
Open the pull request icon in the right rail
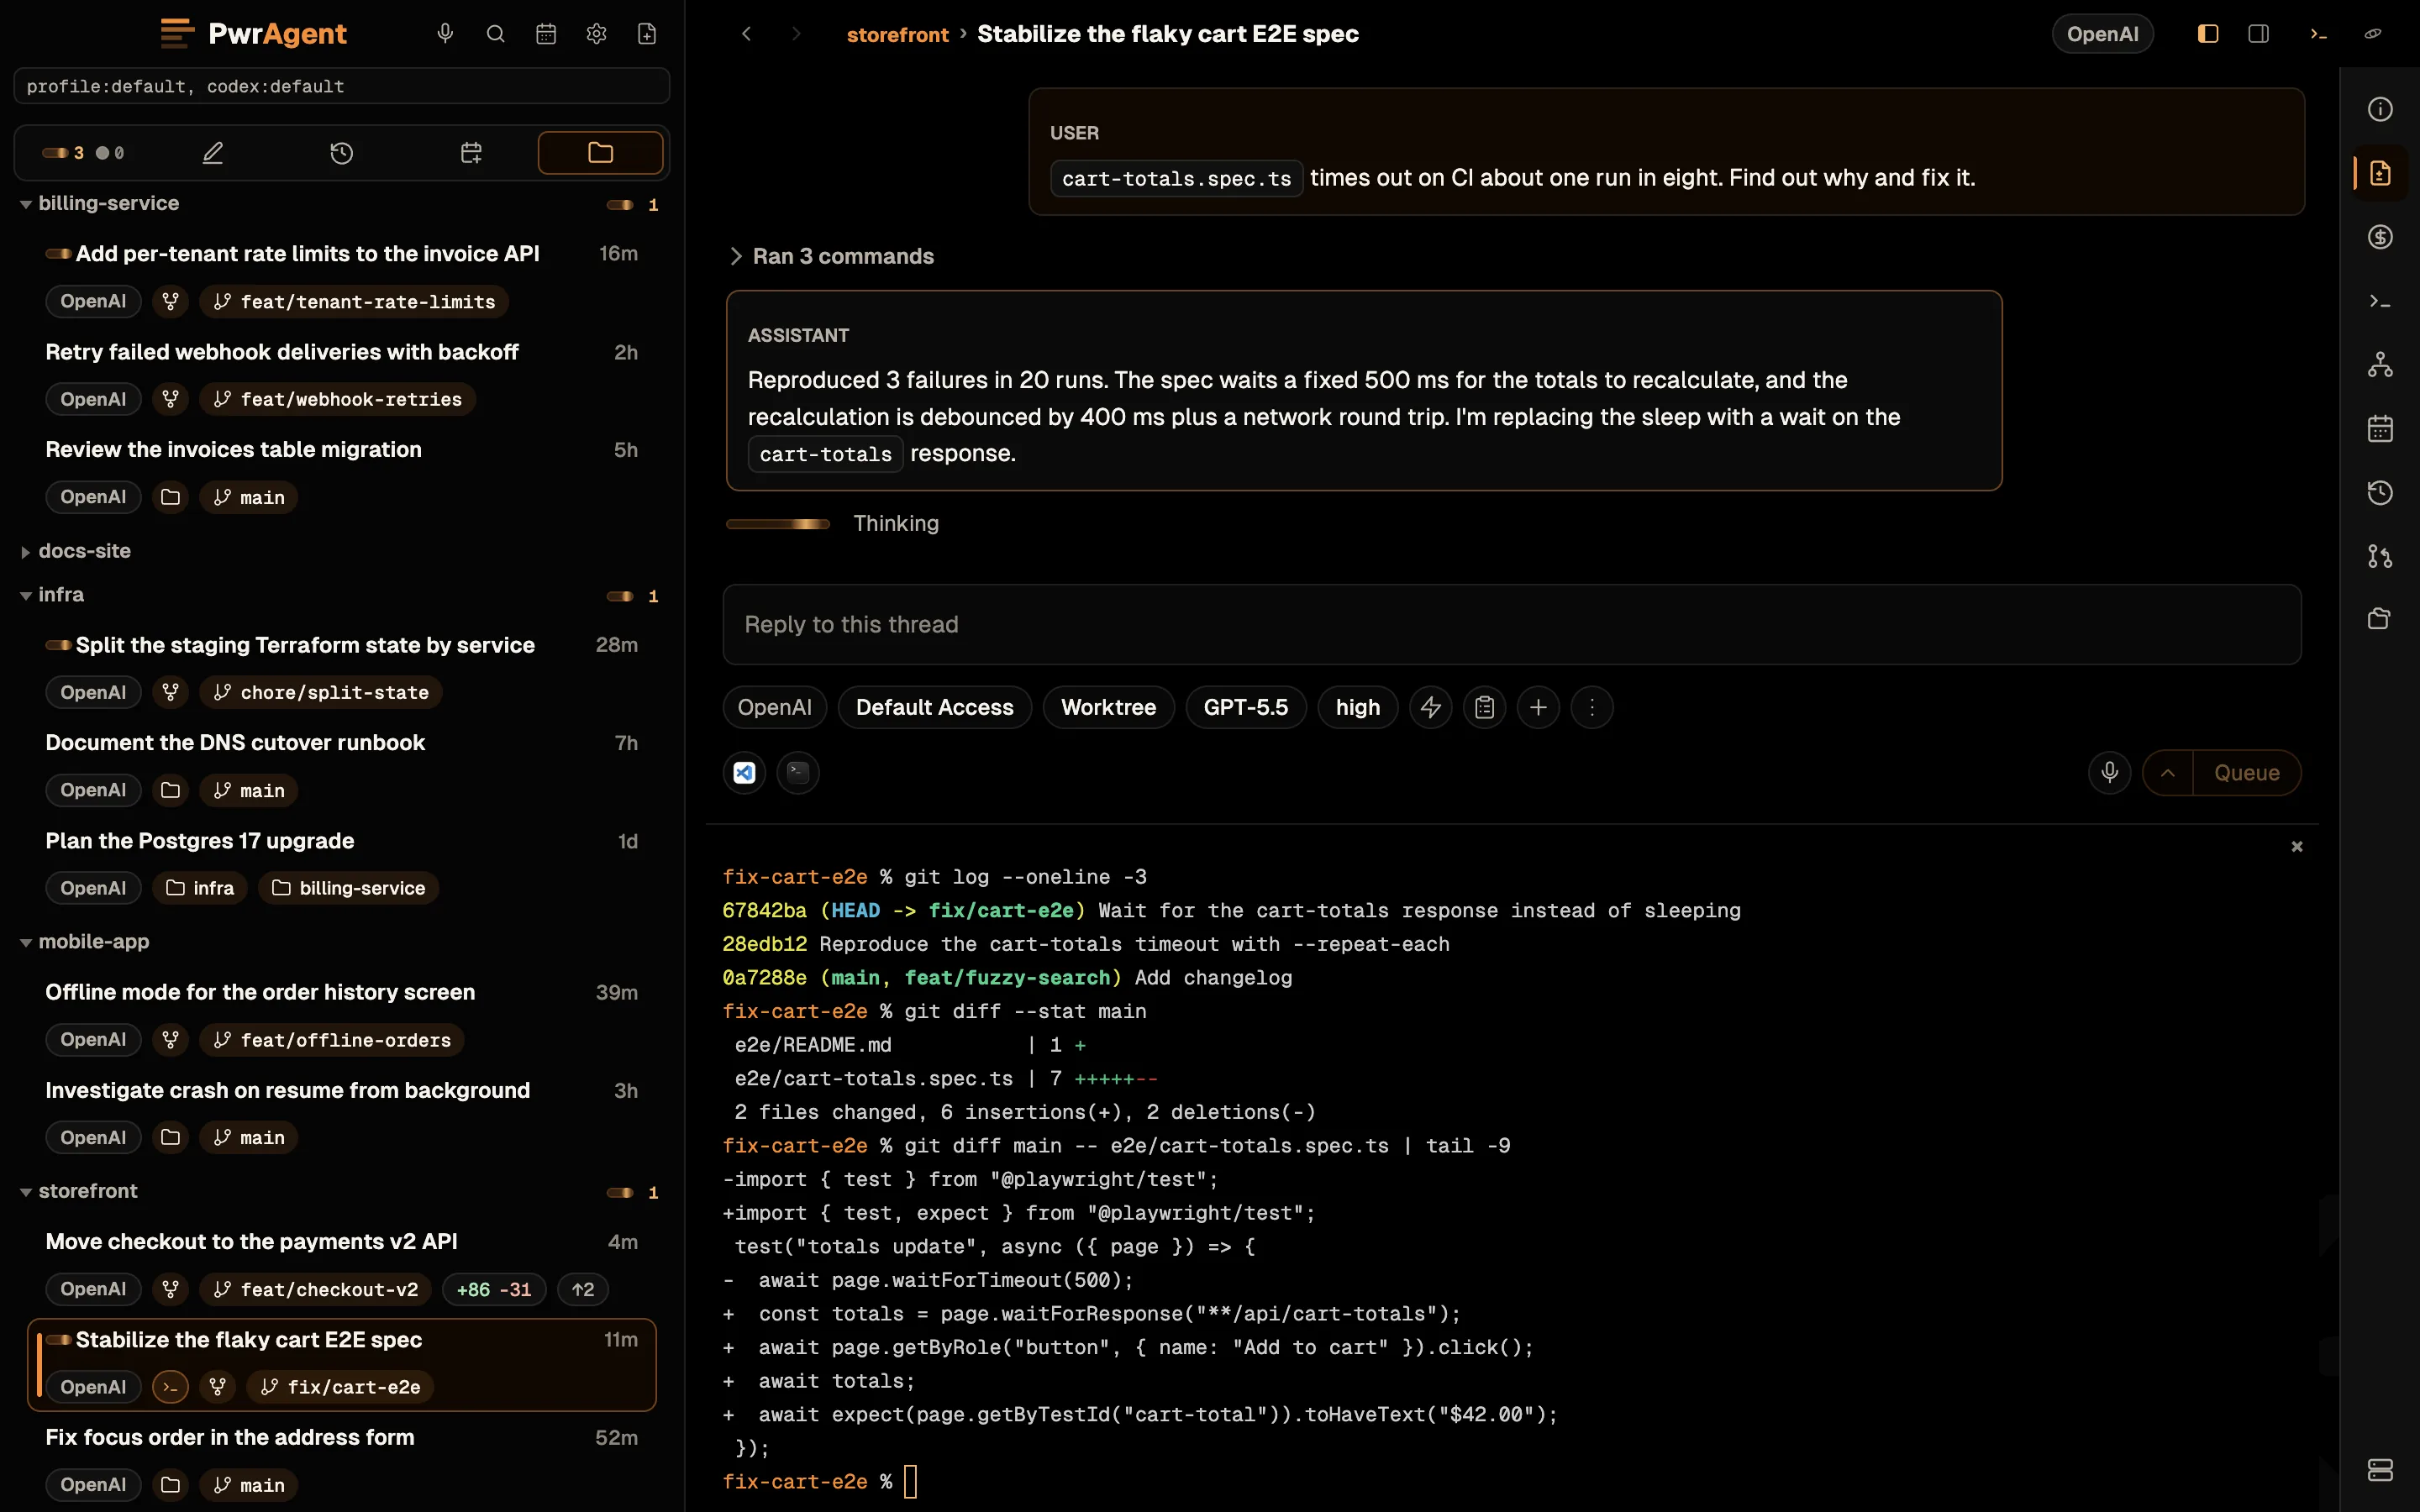2380,556
